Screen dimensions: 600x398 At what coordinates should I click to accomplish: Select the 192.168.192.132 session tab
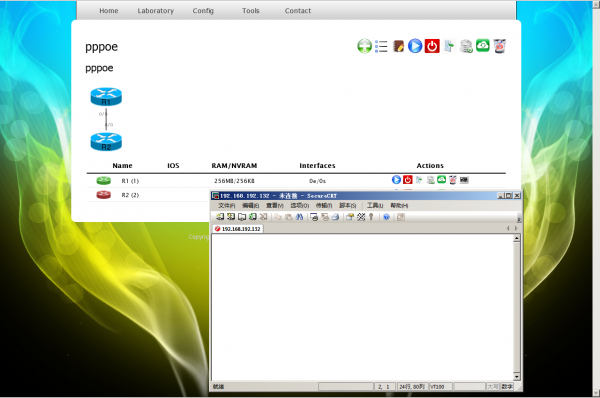238,229
